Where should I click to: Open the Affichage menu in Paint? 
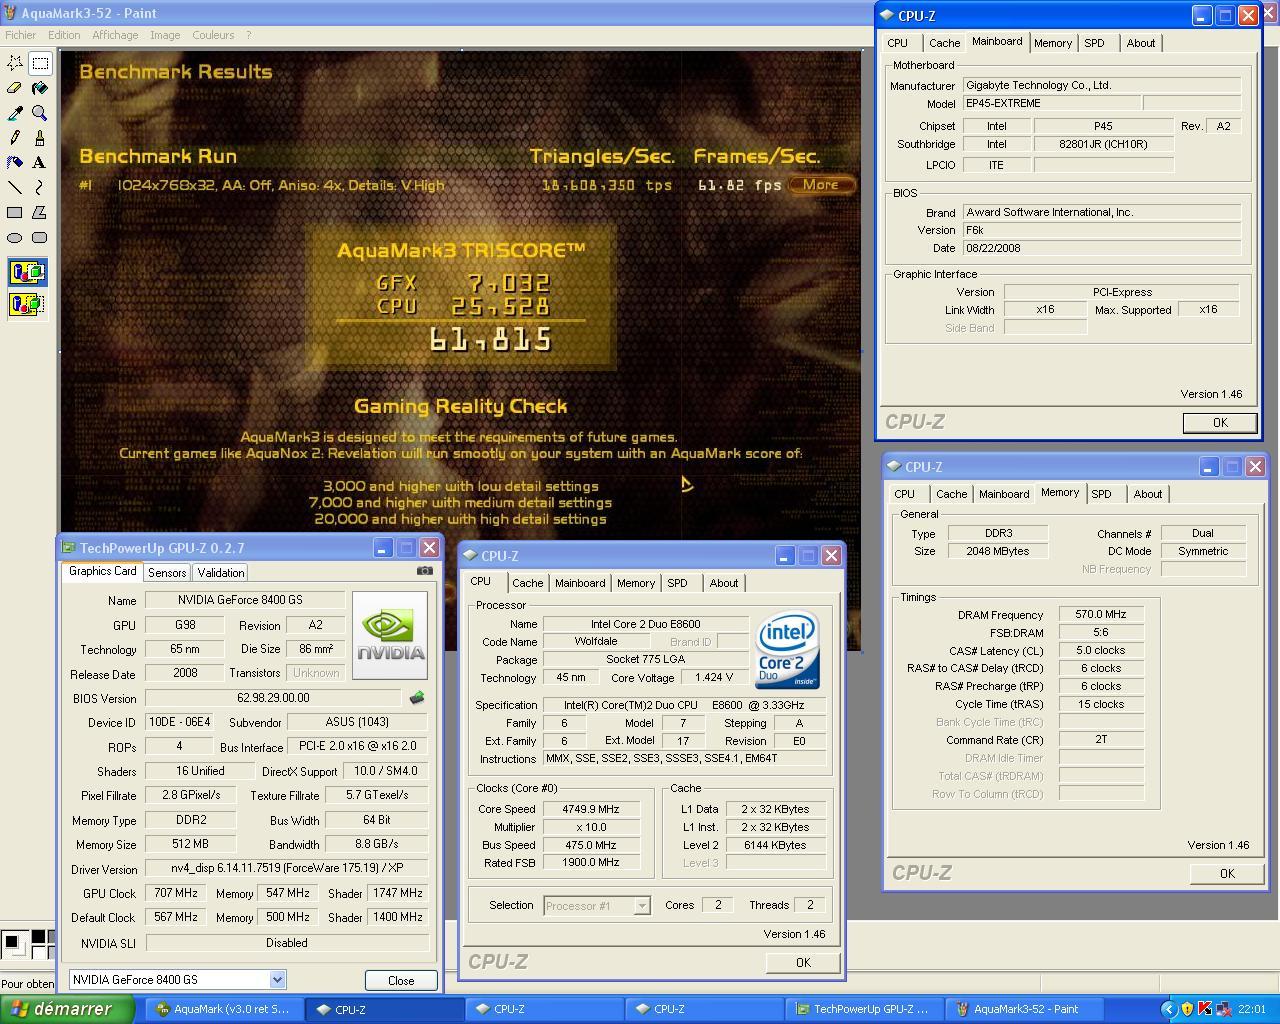click(115, 35)
